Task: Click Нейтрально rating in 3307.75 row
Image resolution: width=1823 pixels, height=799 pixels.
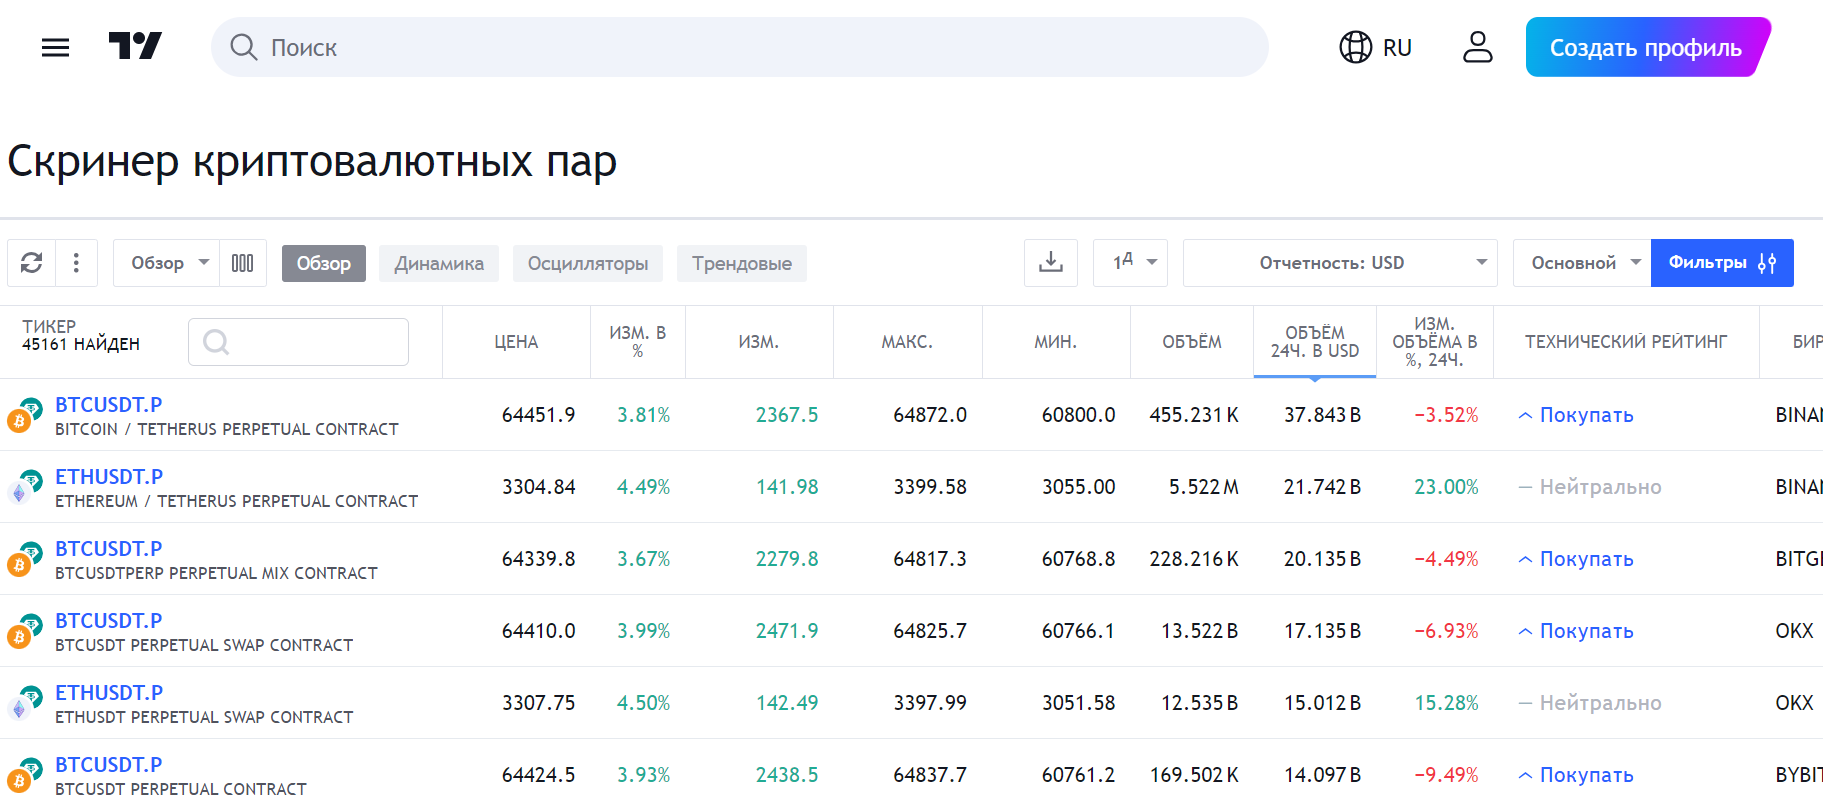Action: click(1590, 703)
